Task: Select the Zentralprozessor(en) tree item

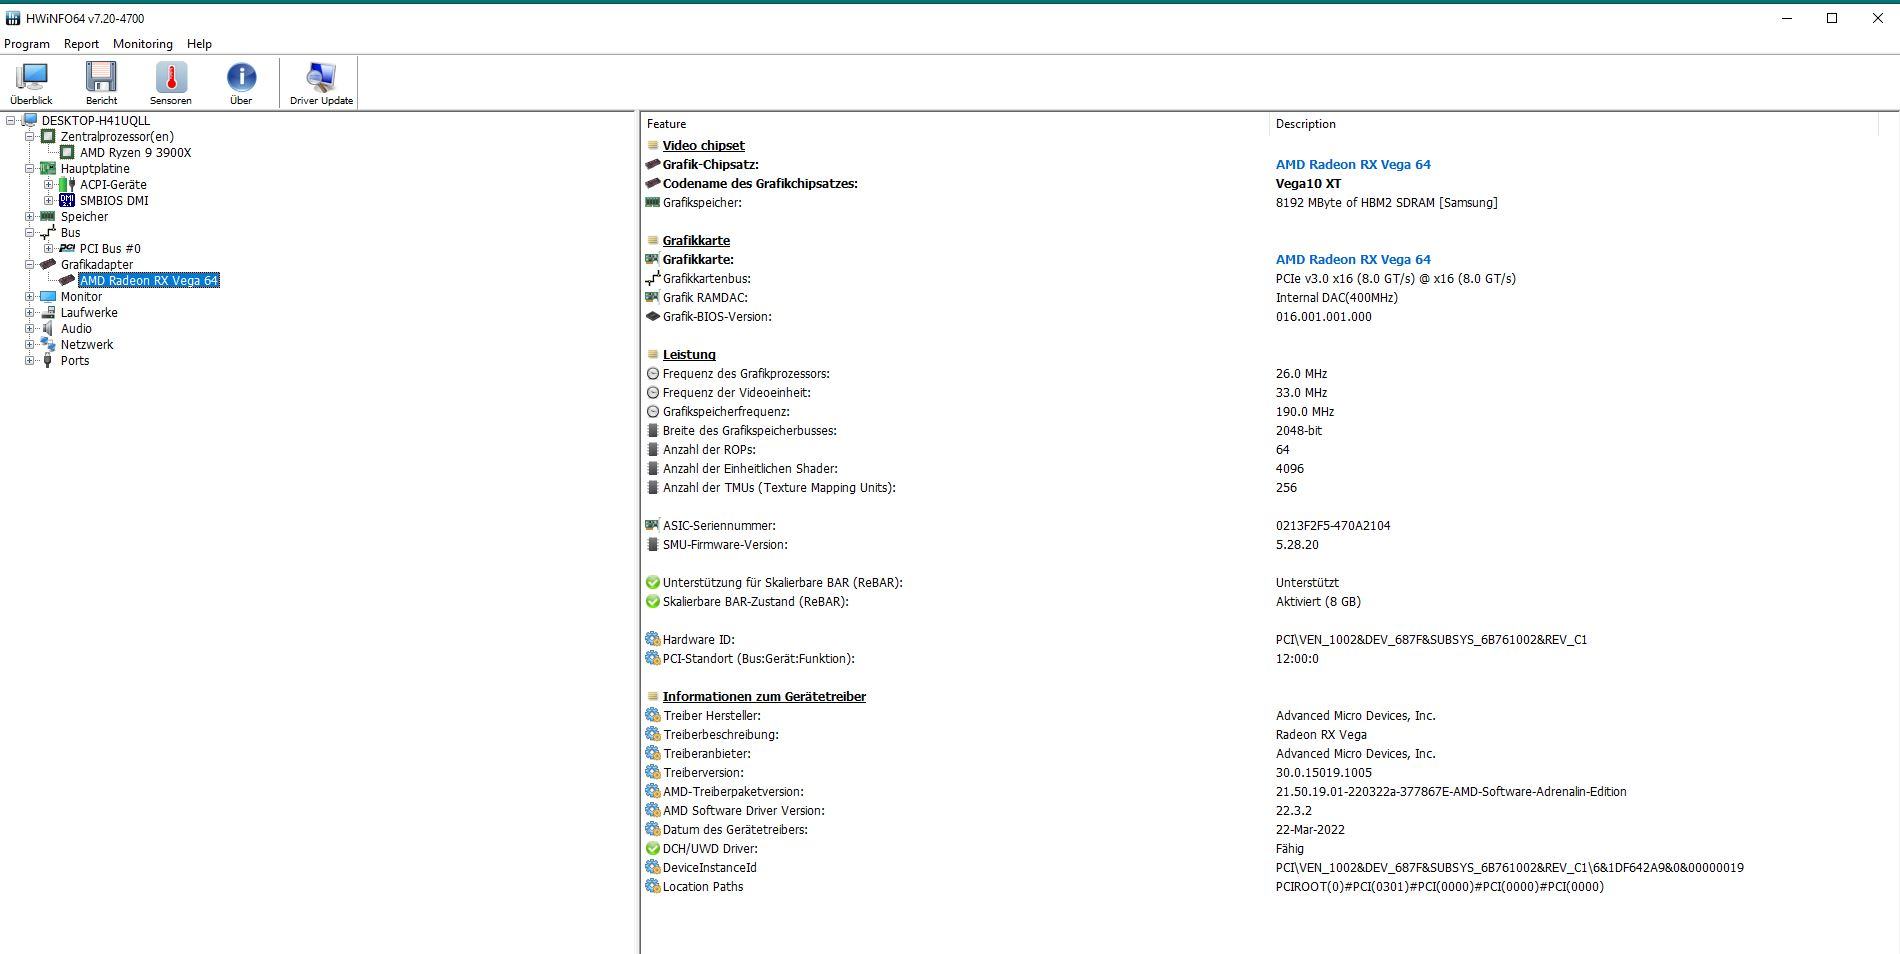Action: [117, 137]
